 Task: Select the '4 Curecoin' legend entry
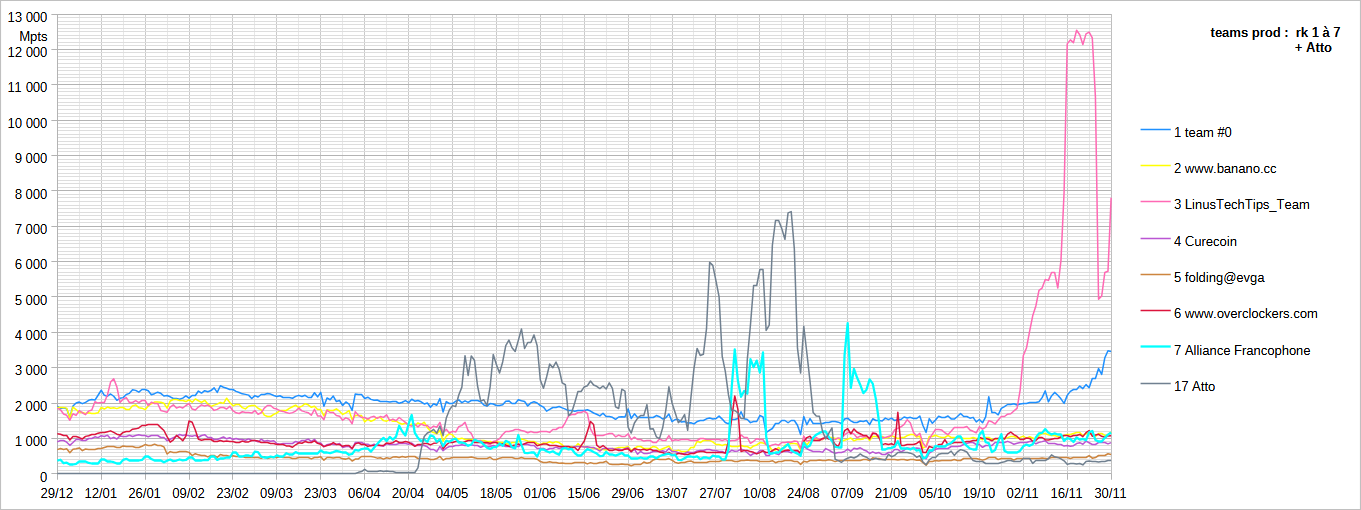[x=1207, y=241]
